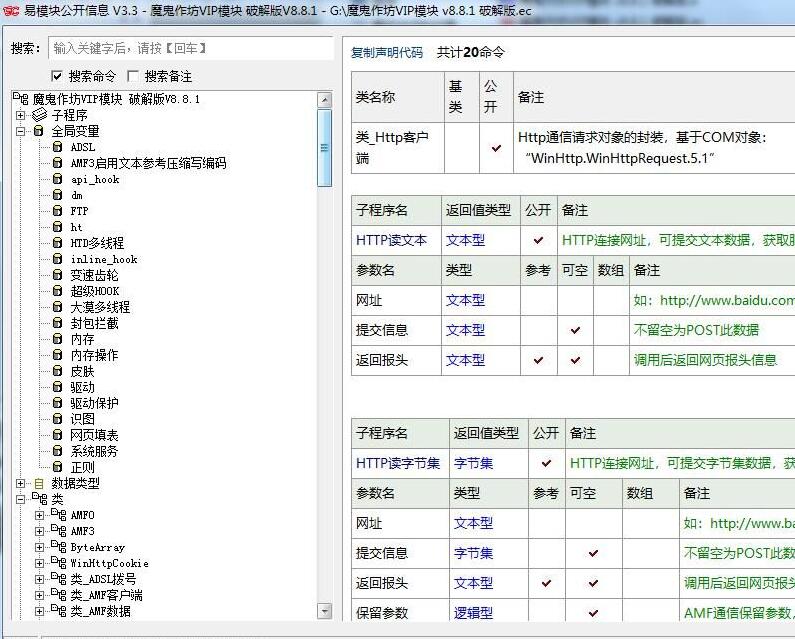Click the 正则 variable icon

[57, 467]
